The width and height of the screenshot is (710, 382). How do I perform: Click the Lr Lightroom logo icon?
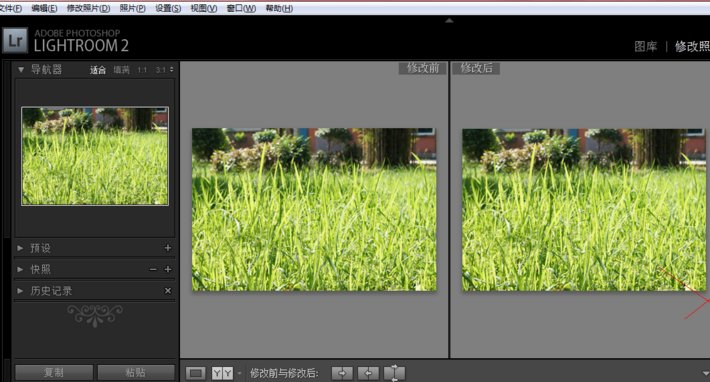coord(15,41)
